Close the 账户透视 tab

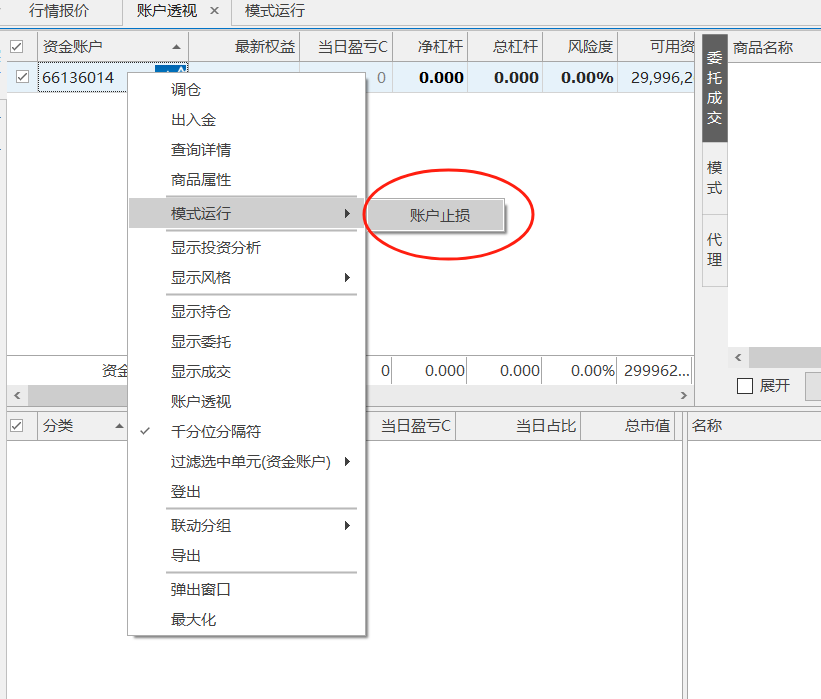[x=214, y=10]
